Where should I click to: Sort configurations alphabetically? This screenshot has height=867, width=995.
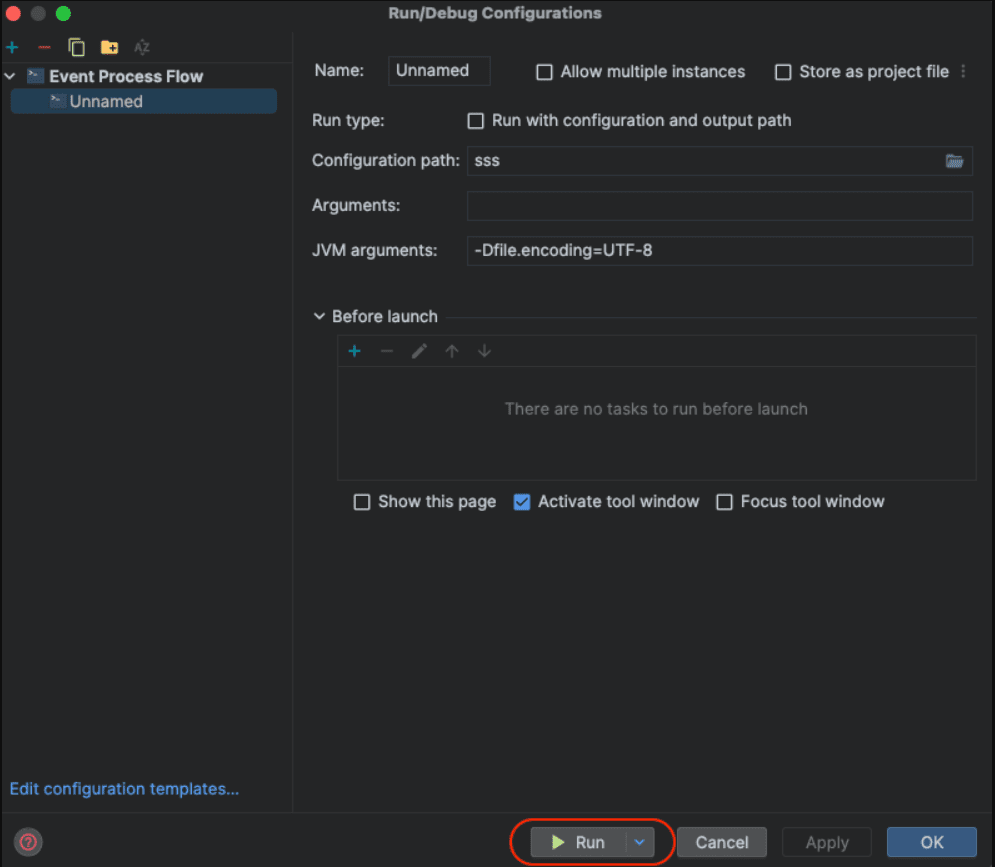[x=141, y=47]
